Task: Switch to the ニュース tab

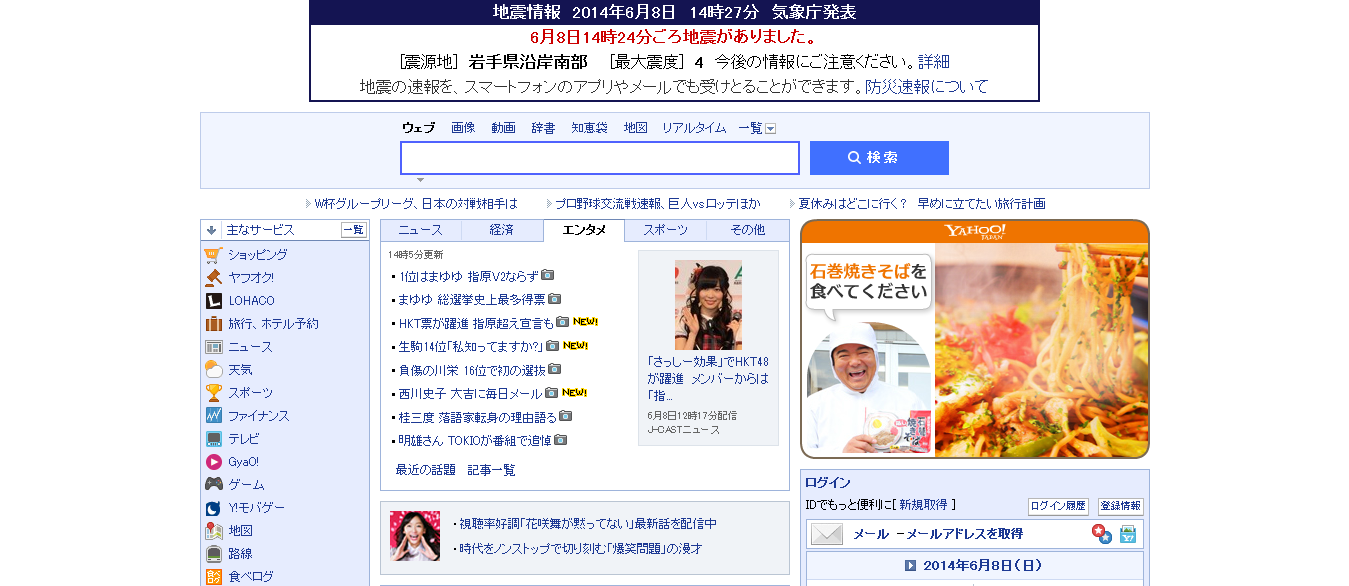Action: tap(420, 230)
